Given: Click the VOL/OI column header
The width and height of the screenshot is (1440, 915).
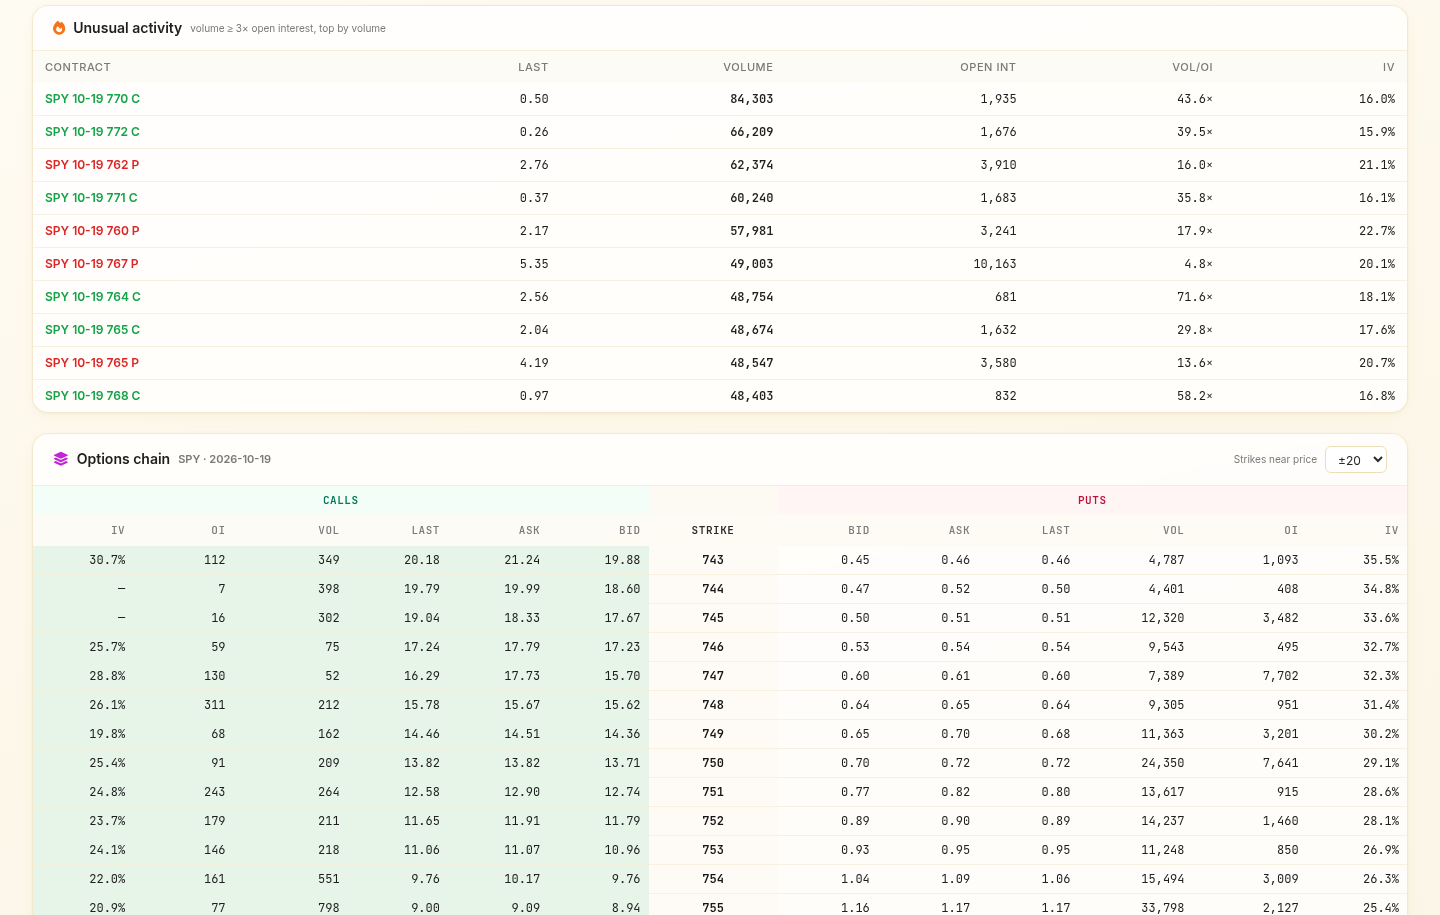Looking at the screenshot, I should [x=1192, y=67].
